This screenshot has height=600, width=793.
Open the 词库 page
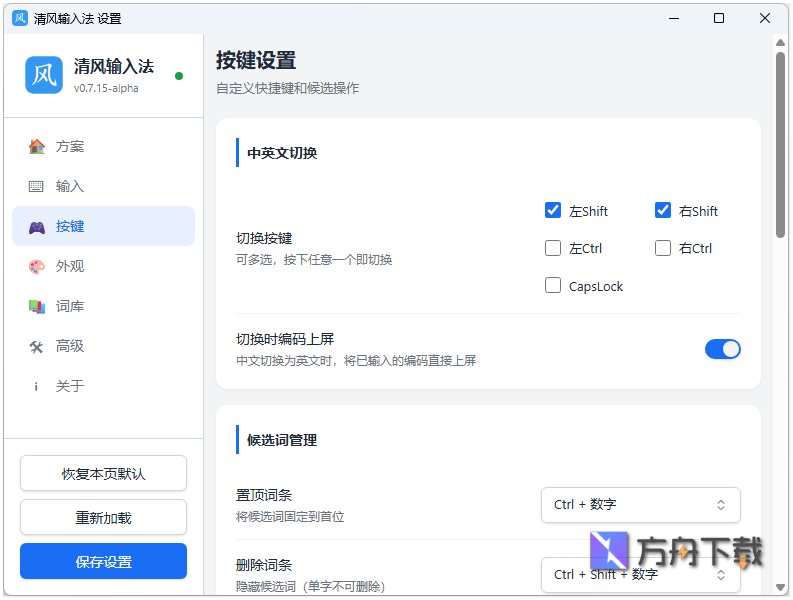103,307
